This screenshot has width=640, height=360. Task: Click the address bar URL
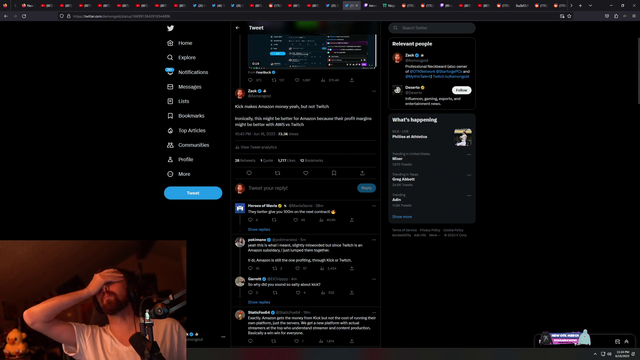(122, 16)
